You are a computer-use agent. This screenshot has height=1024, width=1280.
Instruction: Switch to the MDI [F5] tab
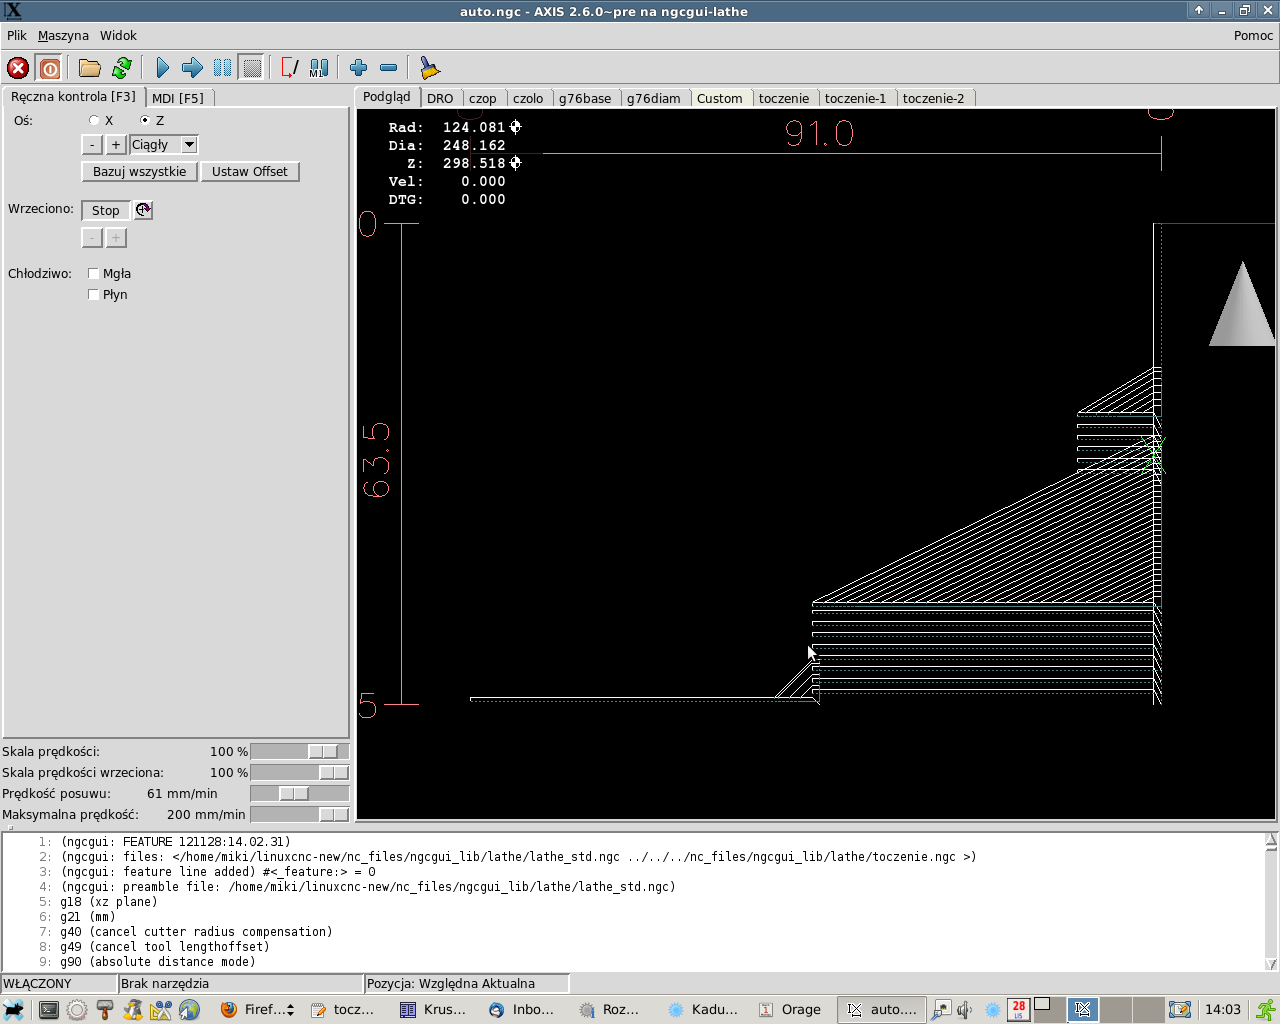tap(178, 98)
